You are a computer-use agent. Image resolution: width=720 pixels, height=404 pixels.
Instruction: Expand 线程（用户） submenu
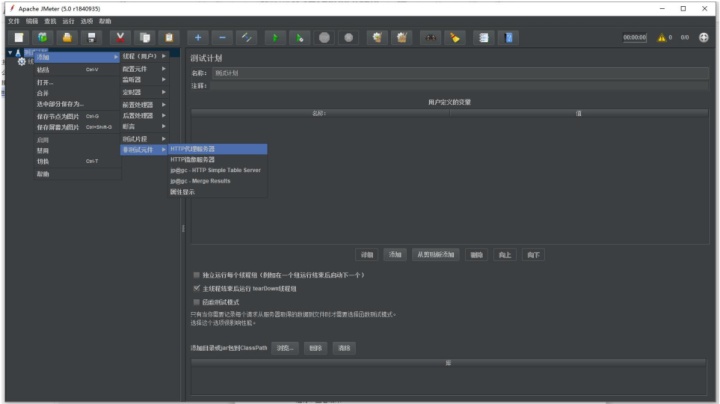click(x=144, y=56)
